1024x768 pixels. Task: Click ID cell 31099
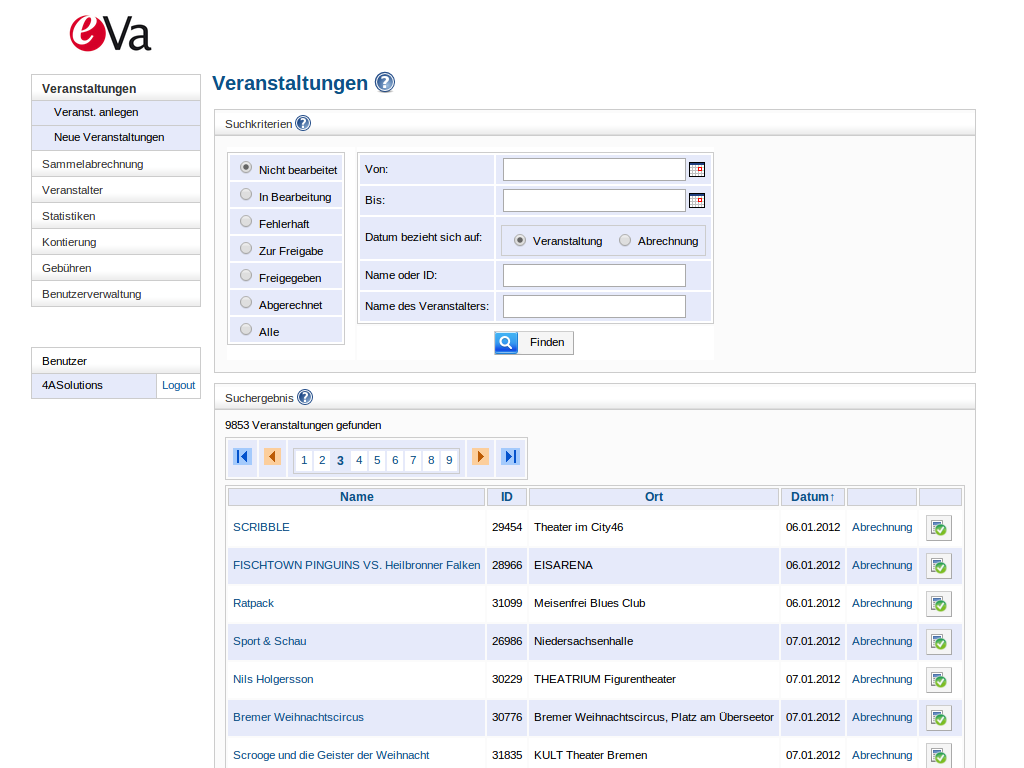[507, 603]
